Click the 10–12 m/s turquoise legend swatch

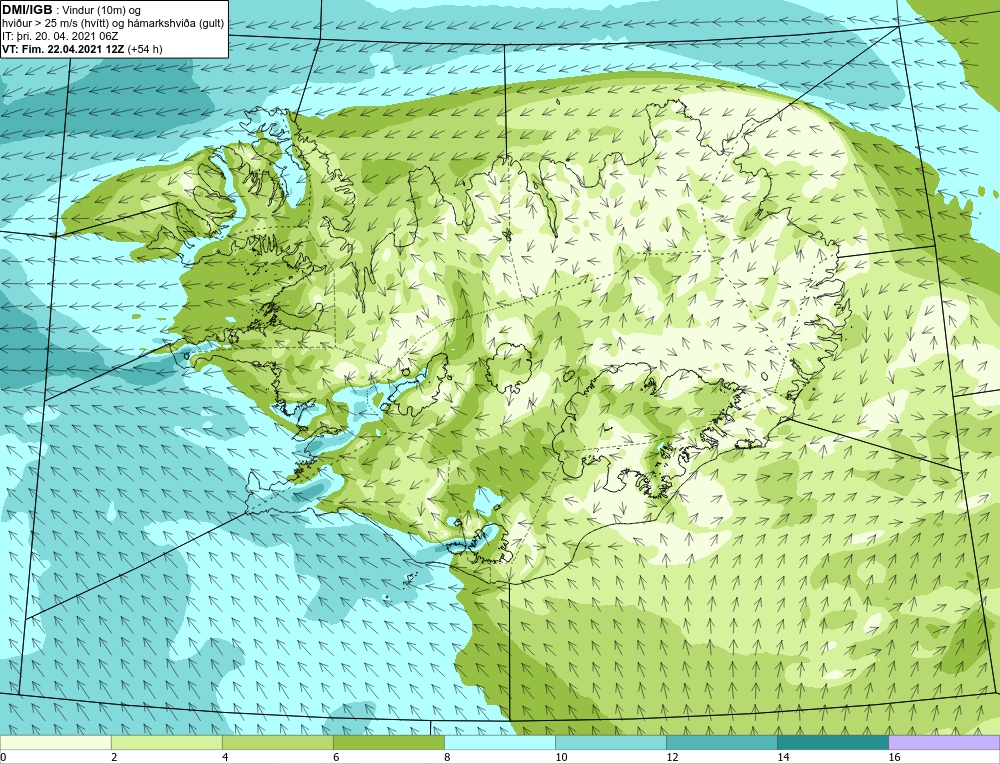point(610,742)
